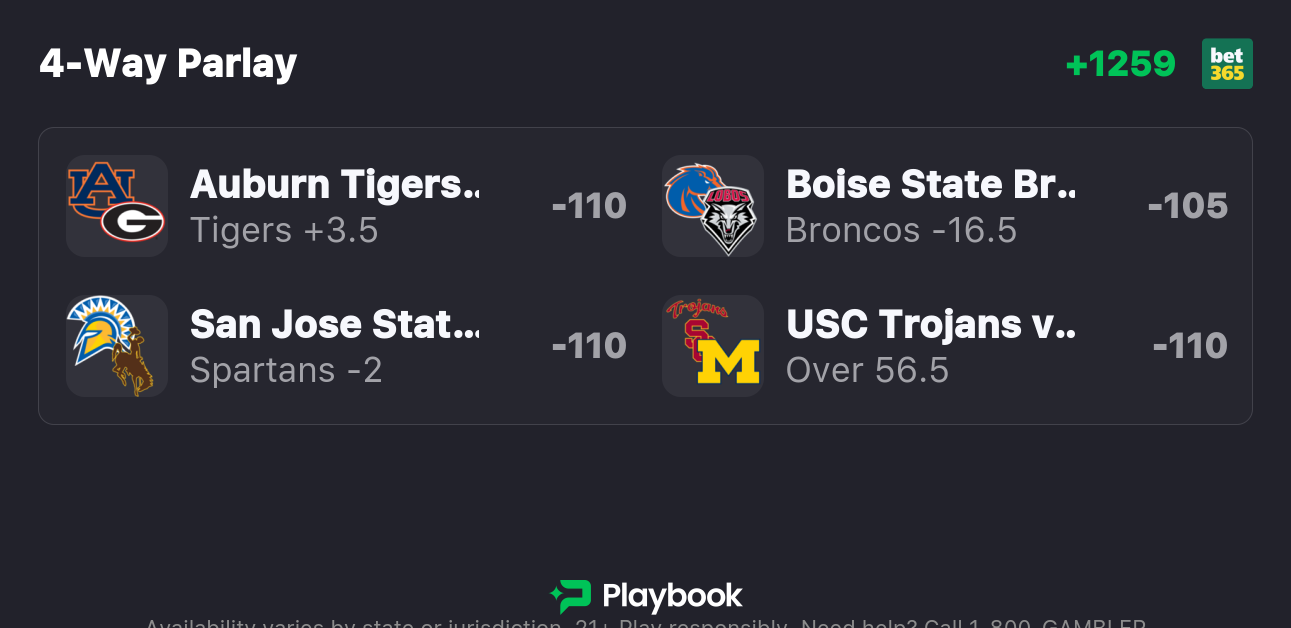Select the Tigers +3.5 spread pick
This screenshot has height=628, width=1291.
pyautogui.click(x=284, y=231)
